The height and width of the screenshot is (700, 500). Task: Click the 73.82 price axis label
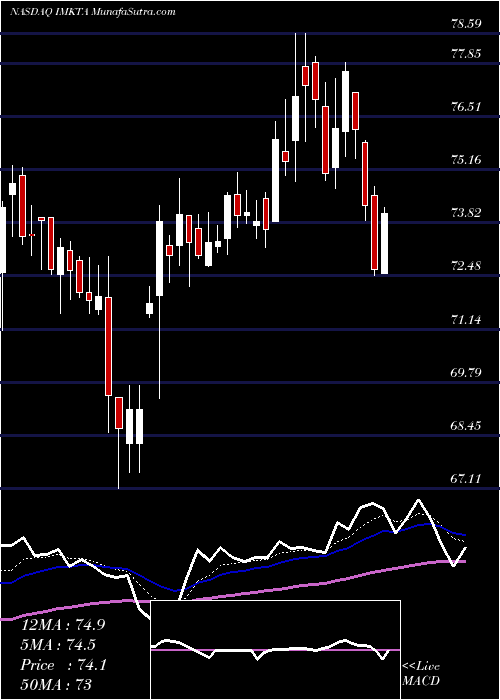tap(466, 212)
